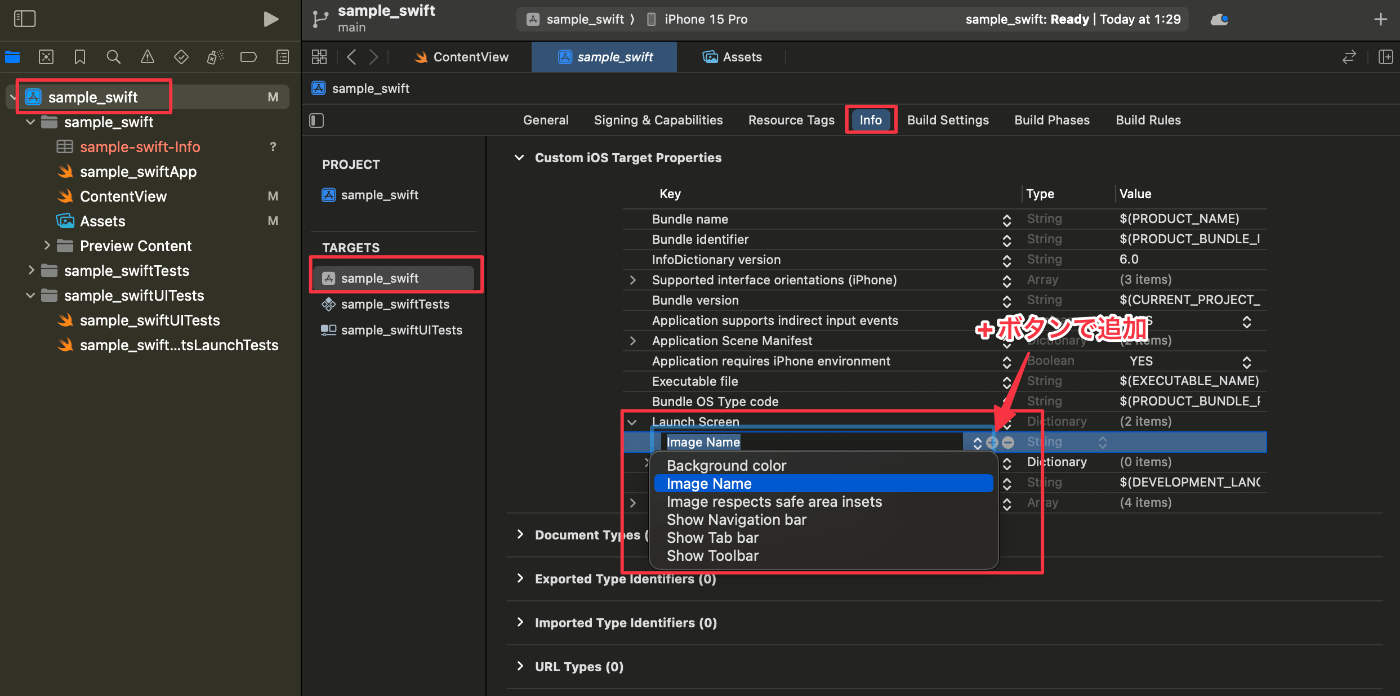Viewport: 1400px width, 696px height.
Task: Switch to the Build Rules tab
Action: point(1148,120)
